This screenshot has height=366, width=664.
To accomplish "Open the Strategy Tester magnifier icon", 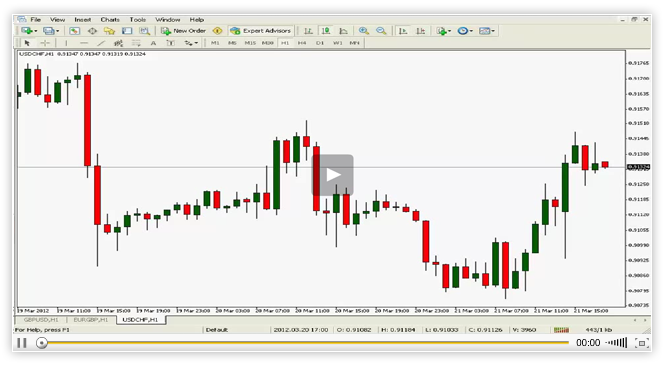I will point(145,31).
